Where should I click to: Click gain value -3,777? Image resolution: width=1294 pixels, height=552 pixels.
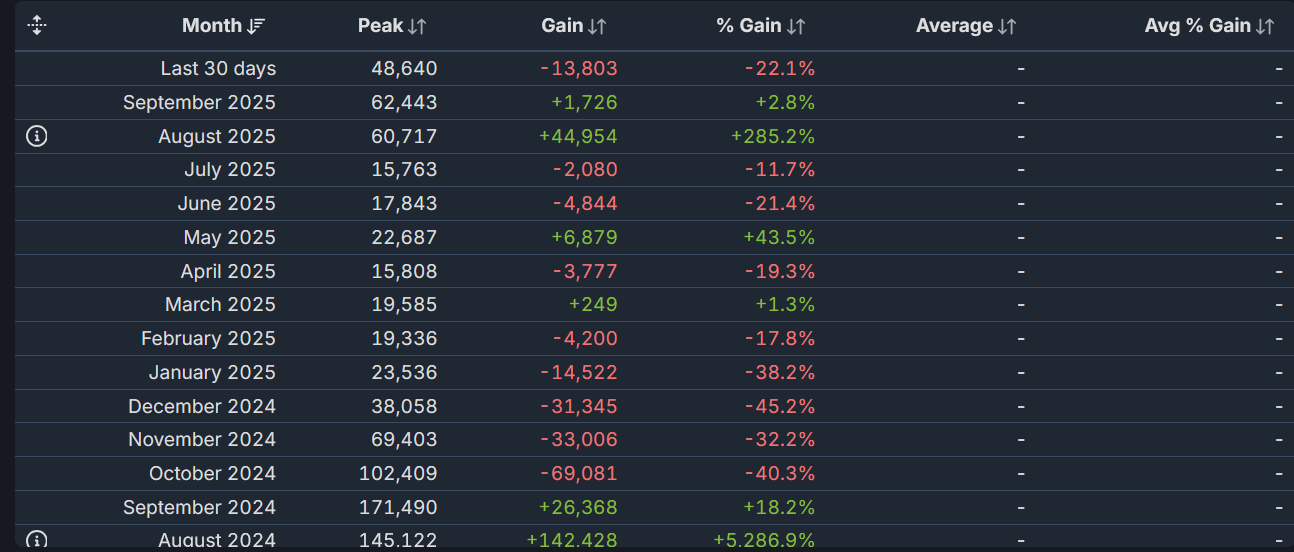(x=585, y=272)
